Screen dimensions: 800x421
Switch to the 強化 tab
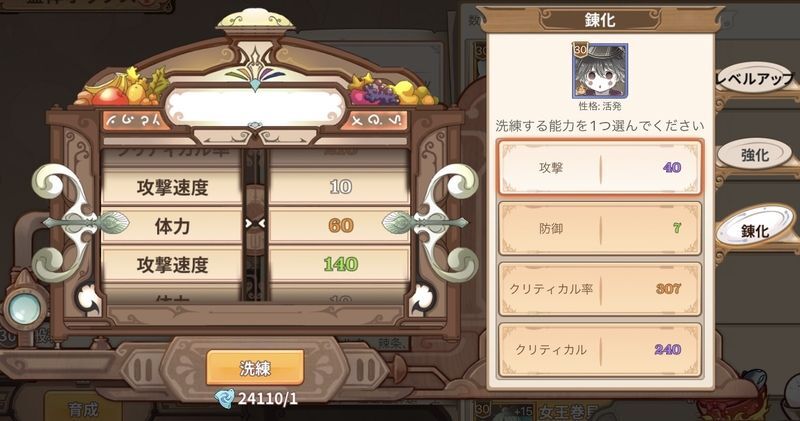tap(755, 155)
